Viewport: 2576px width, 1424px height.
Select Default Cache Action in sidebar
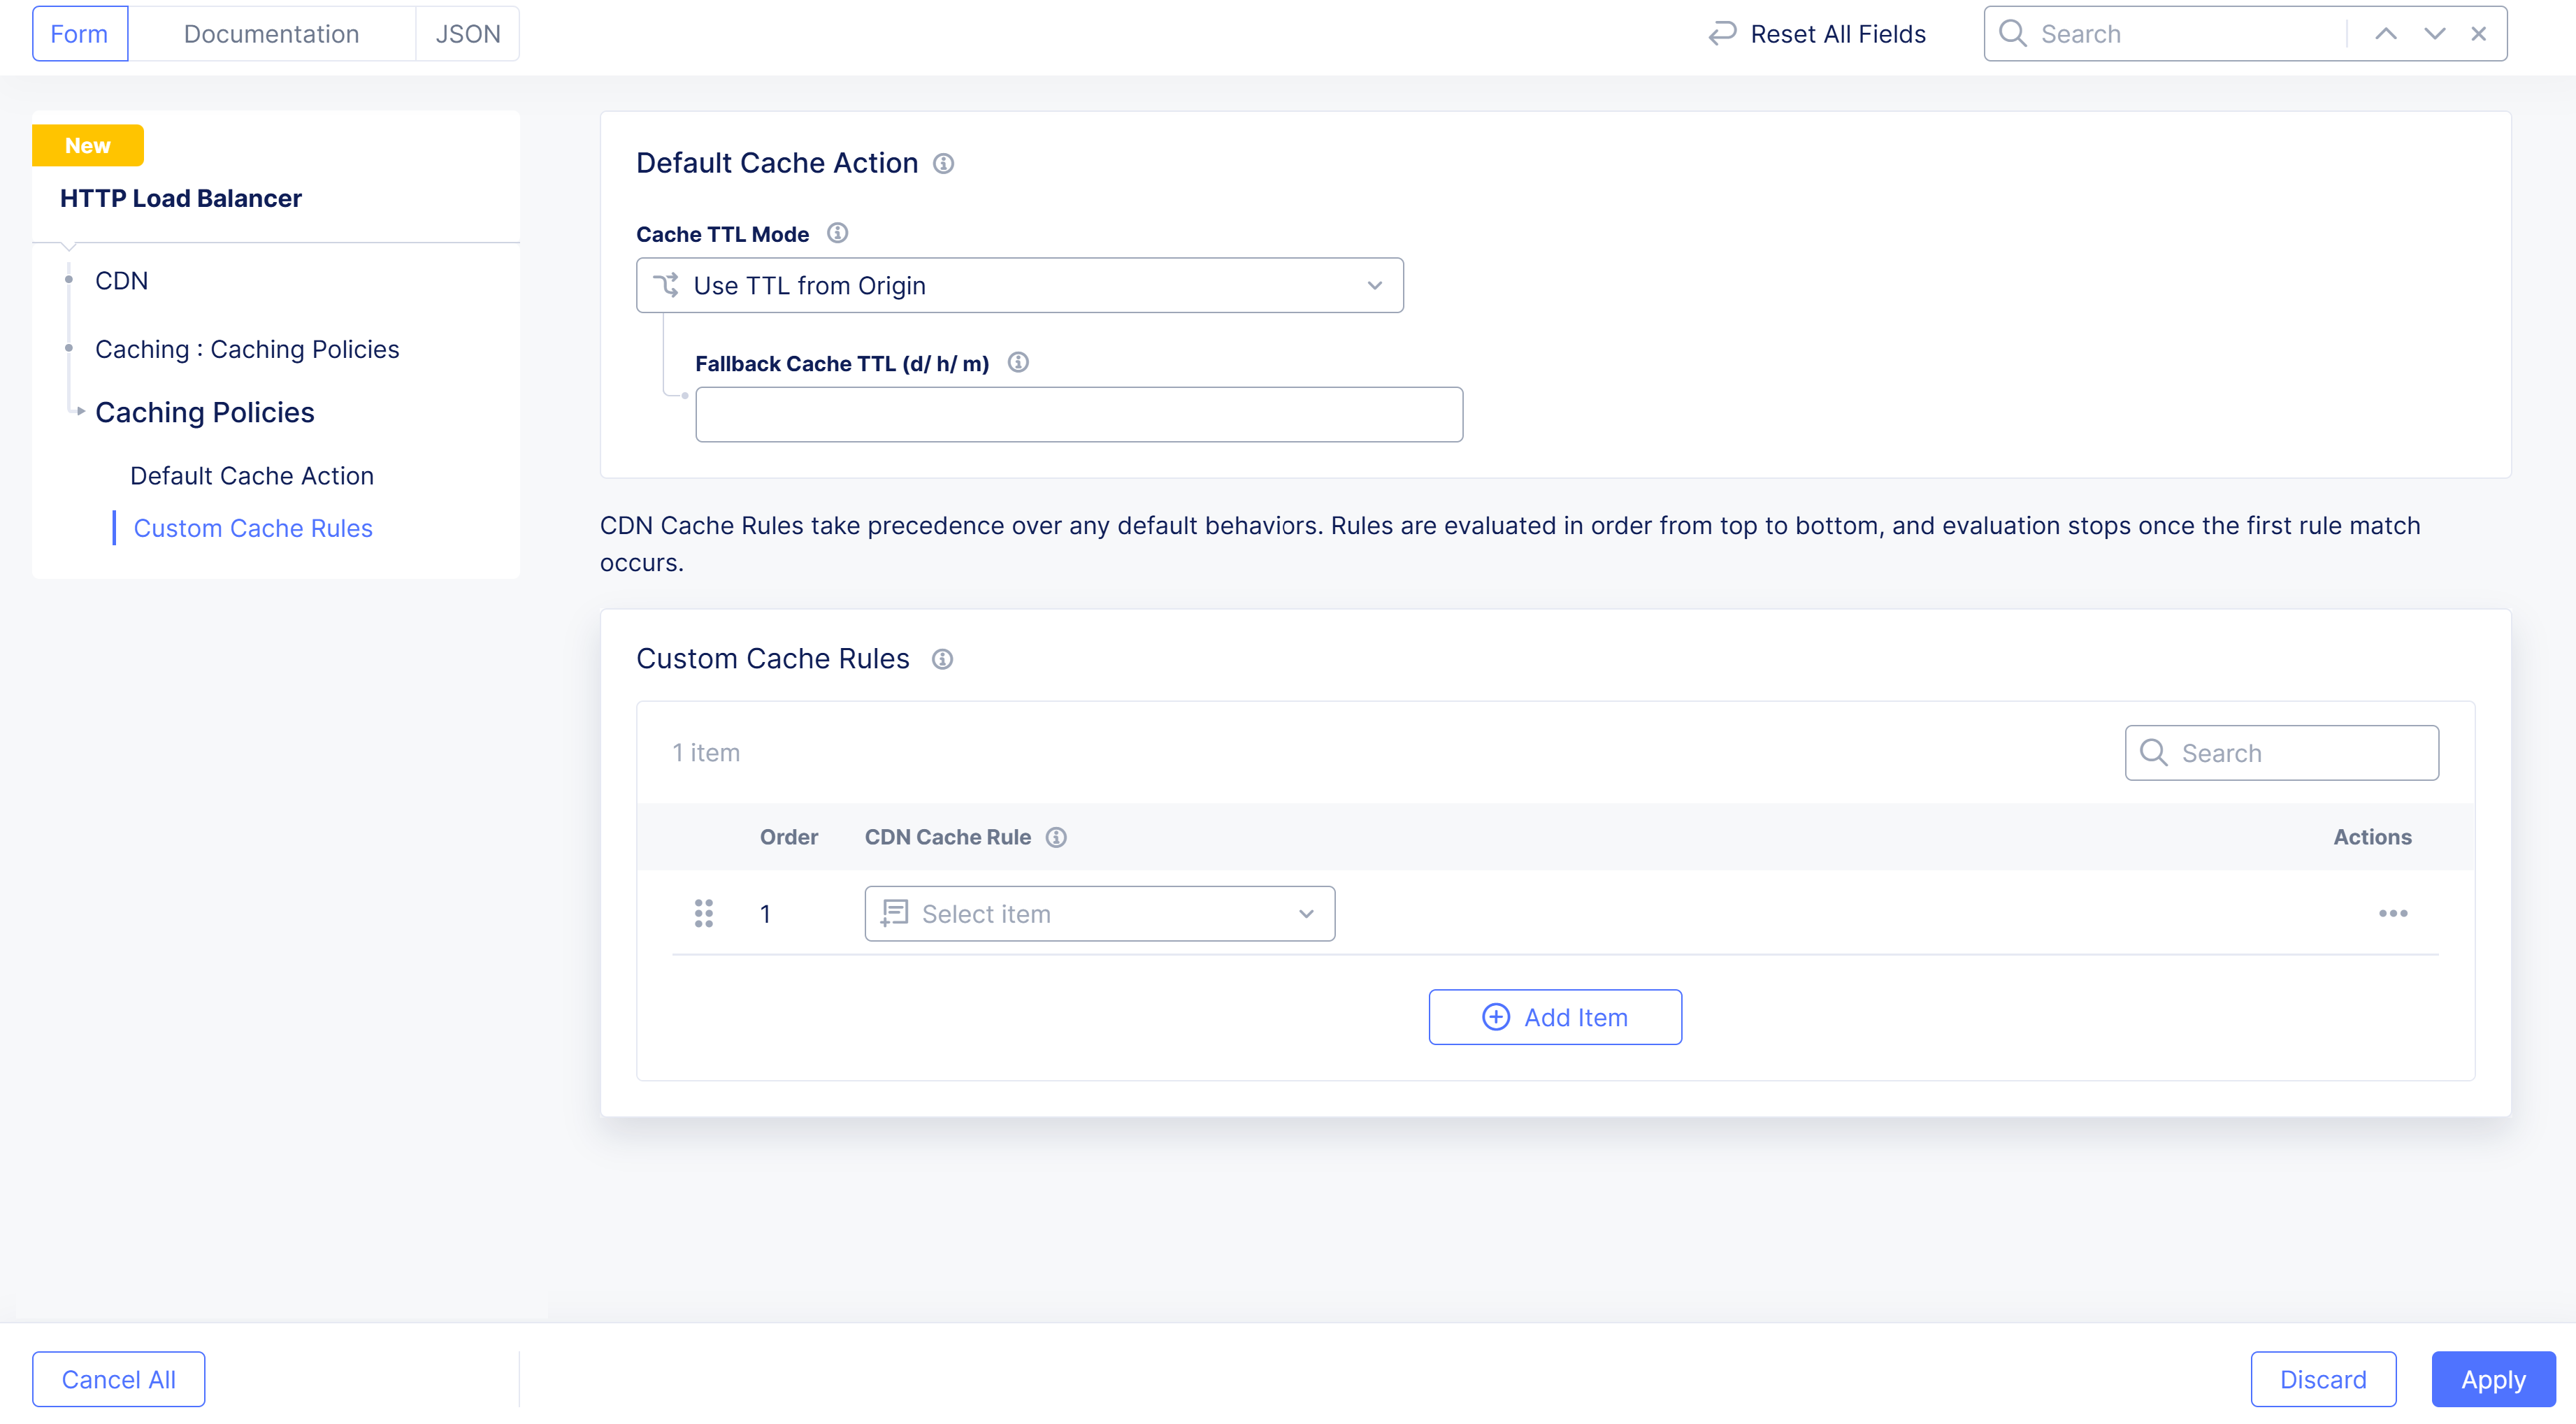click(x=251, y=476)
